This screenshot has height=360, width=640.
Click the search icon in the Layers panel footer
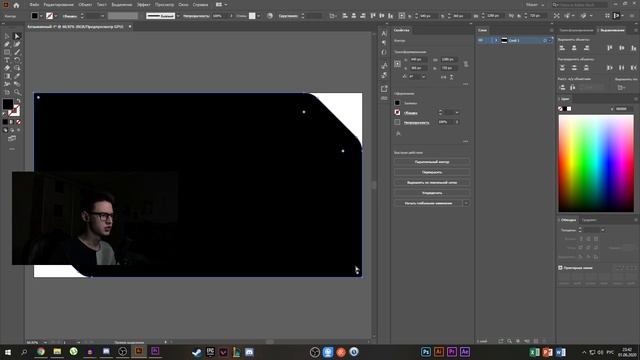[x=509, y=341]
